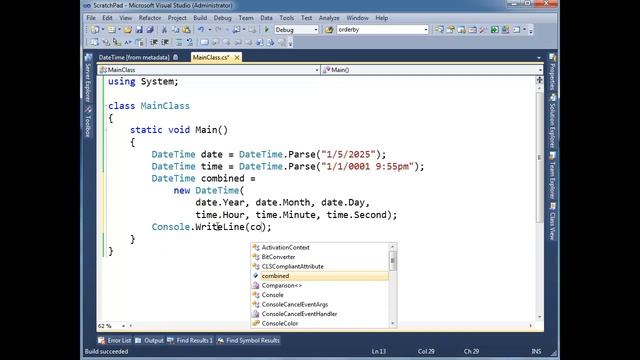The image size is (640, 360).
Task: Start debugging with the green play icon
Action: click(267, 30)
